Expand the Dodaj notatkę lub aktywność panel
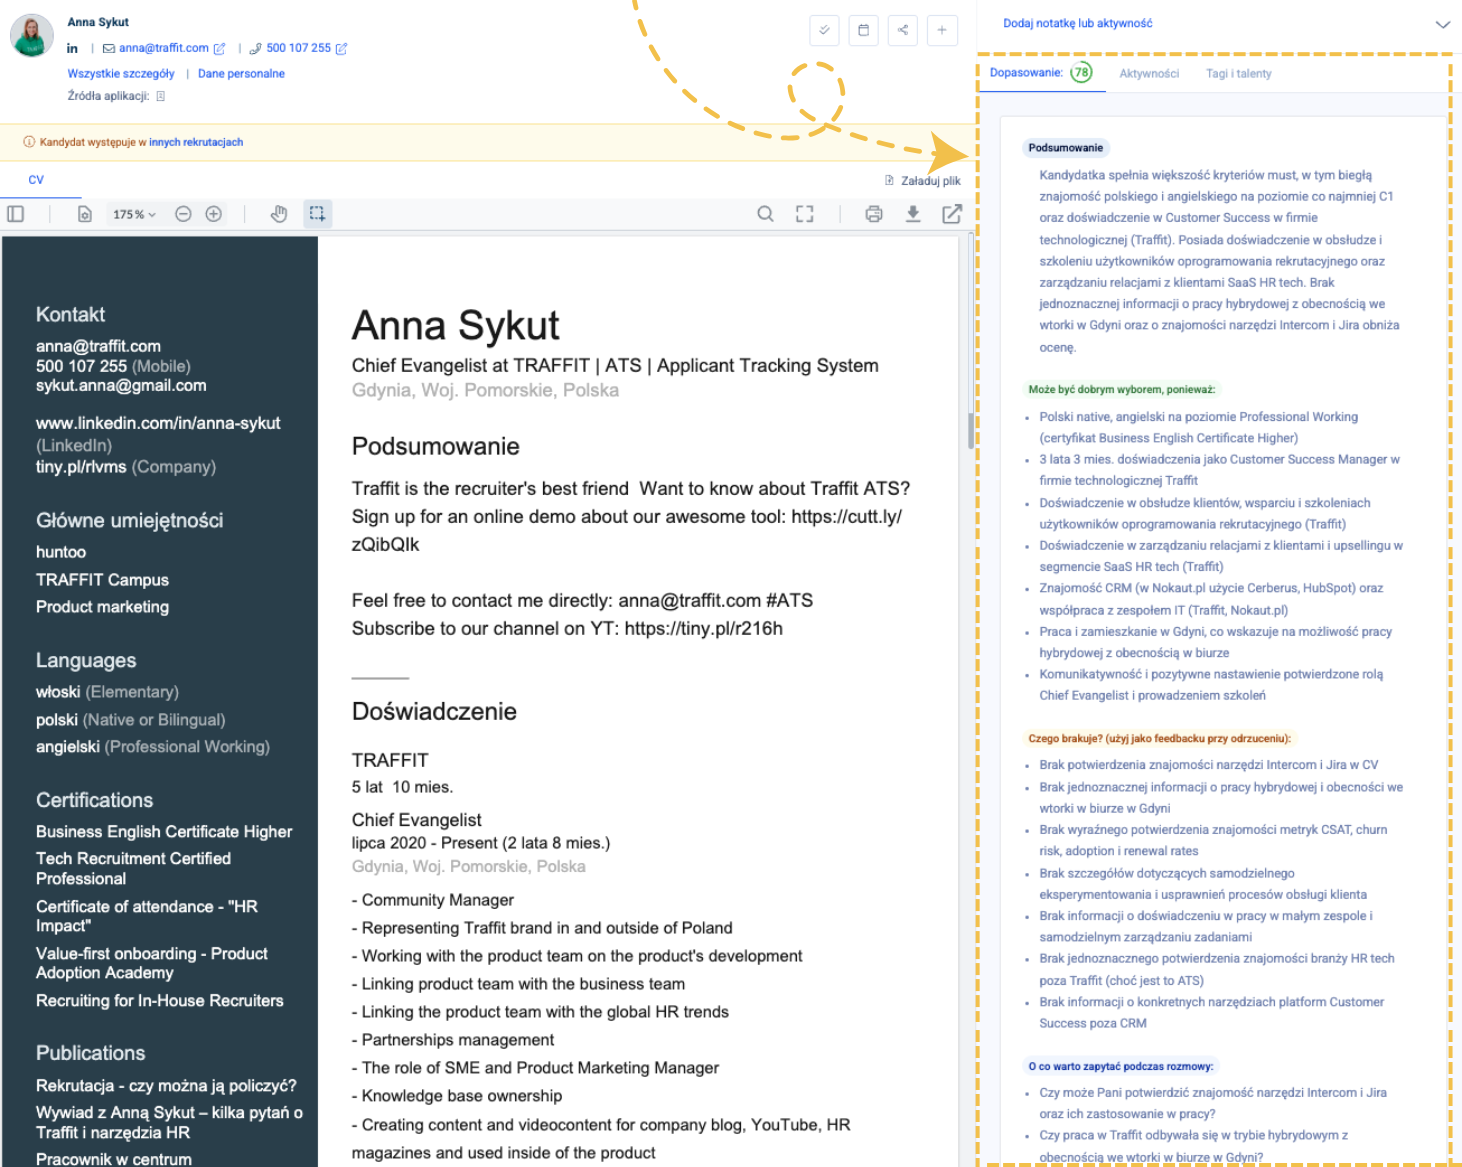The image size is (1462, 1167). (x=1442, y=24)
